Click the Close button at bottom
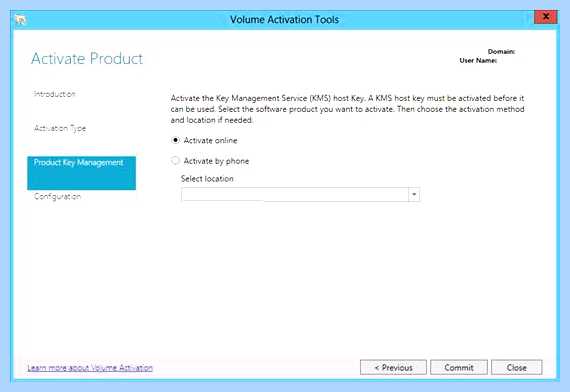Viewport: 570px width, 392px height. (x=517, y=367)
